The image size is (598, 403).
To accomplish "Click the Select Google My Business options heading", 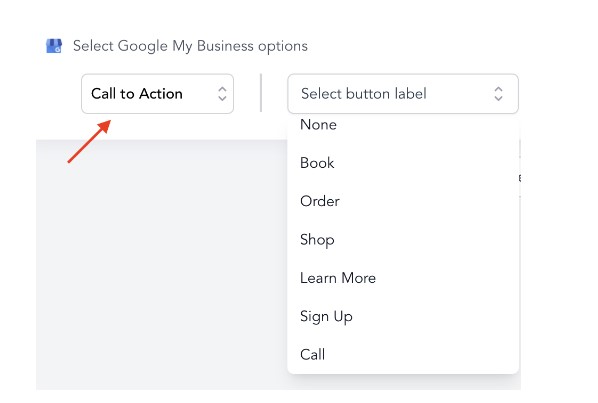I will (x=190, y=46).
